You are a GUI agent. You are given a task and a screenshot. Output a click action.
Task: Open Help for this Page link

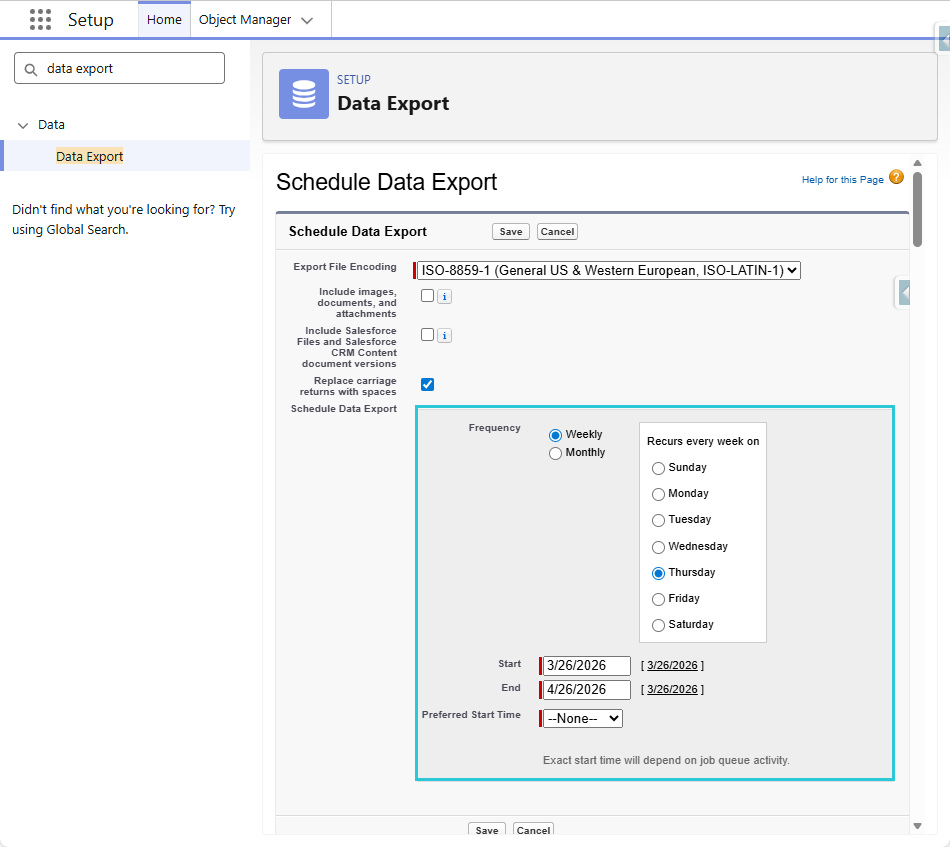click(843, 179)
